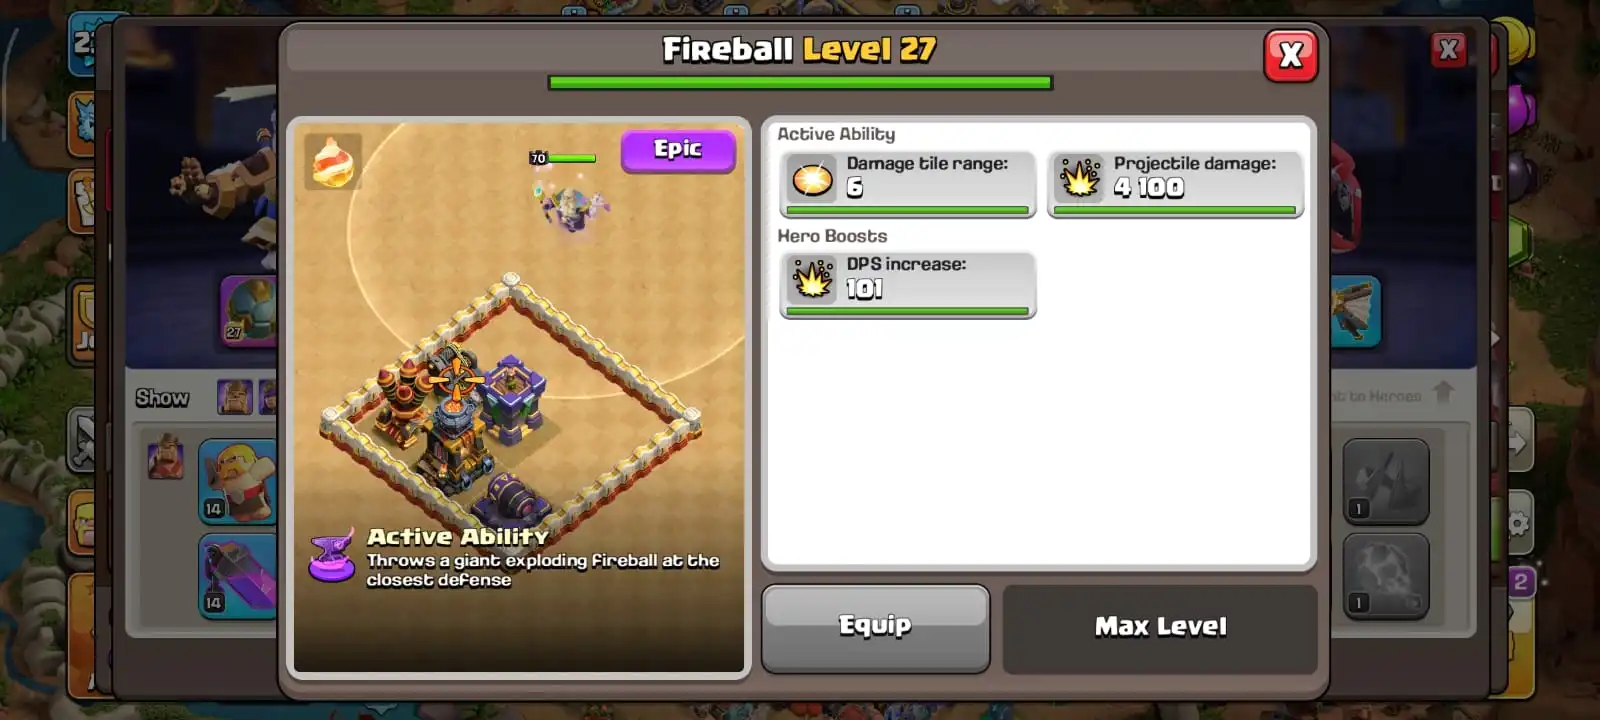Tap the Damage tile range stat icon

812,180
